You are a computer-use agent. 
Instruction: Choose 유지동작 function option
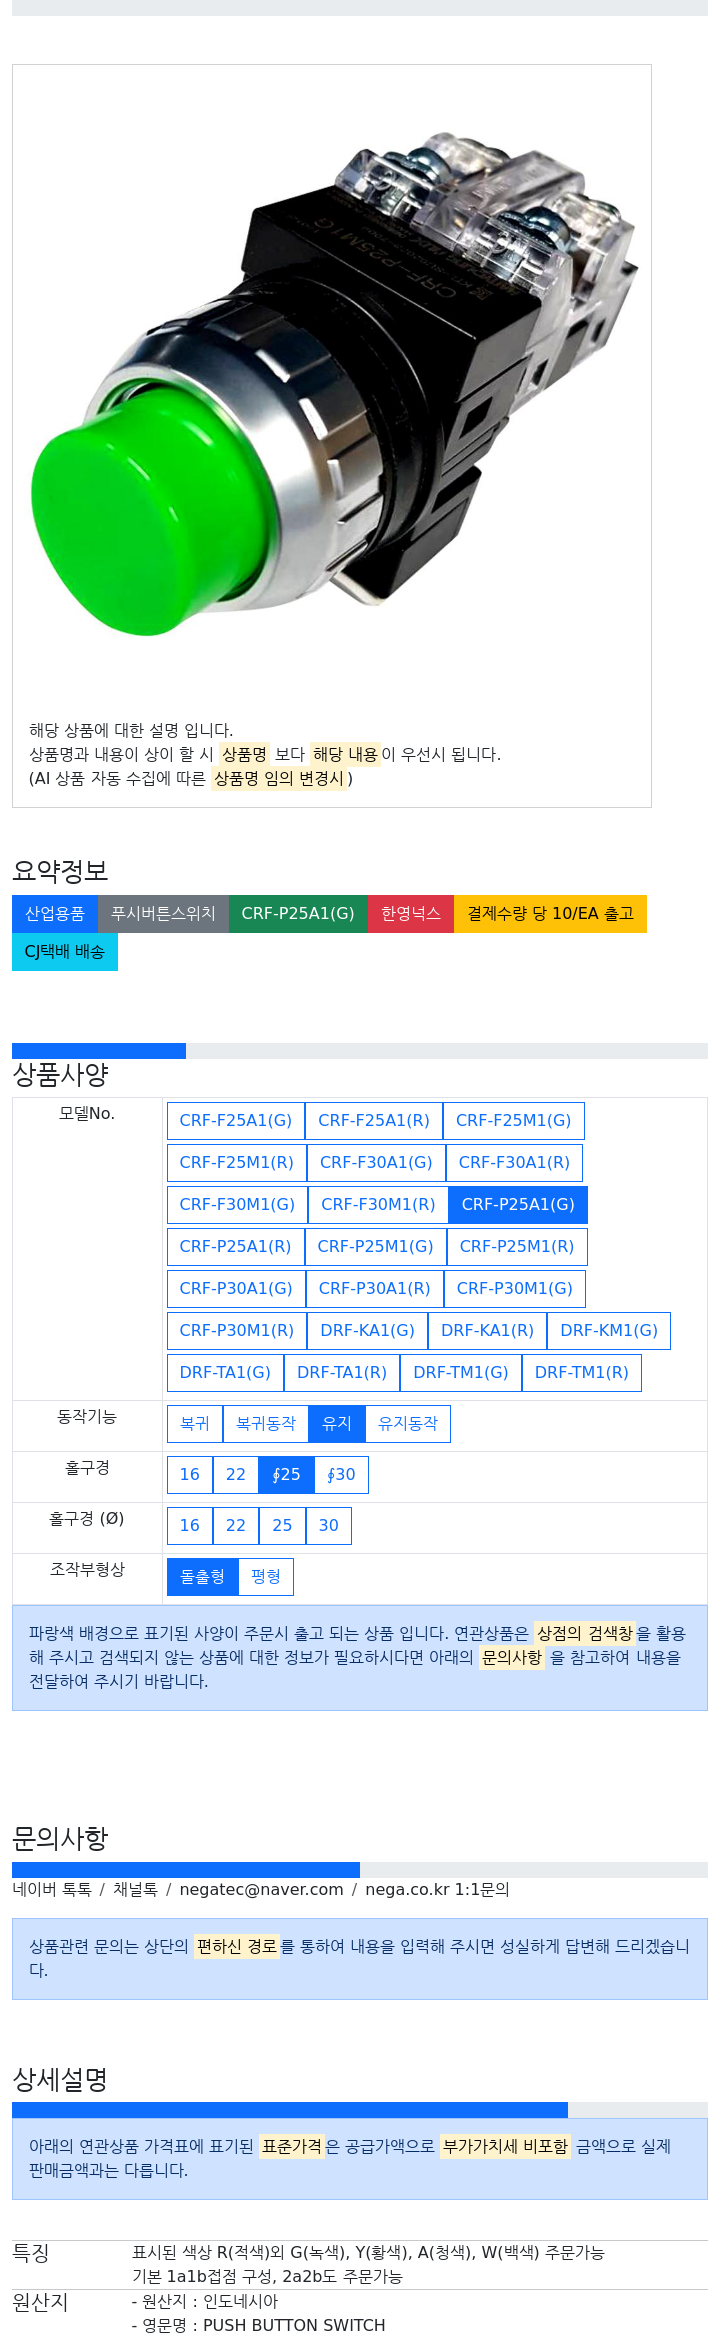tap(408, 1424)
